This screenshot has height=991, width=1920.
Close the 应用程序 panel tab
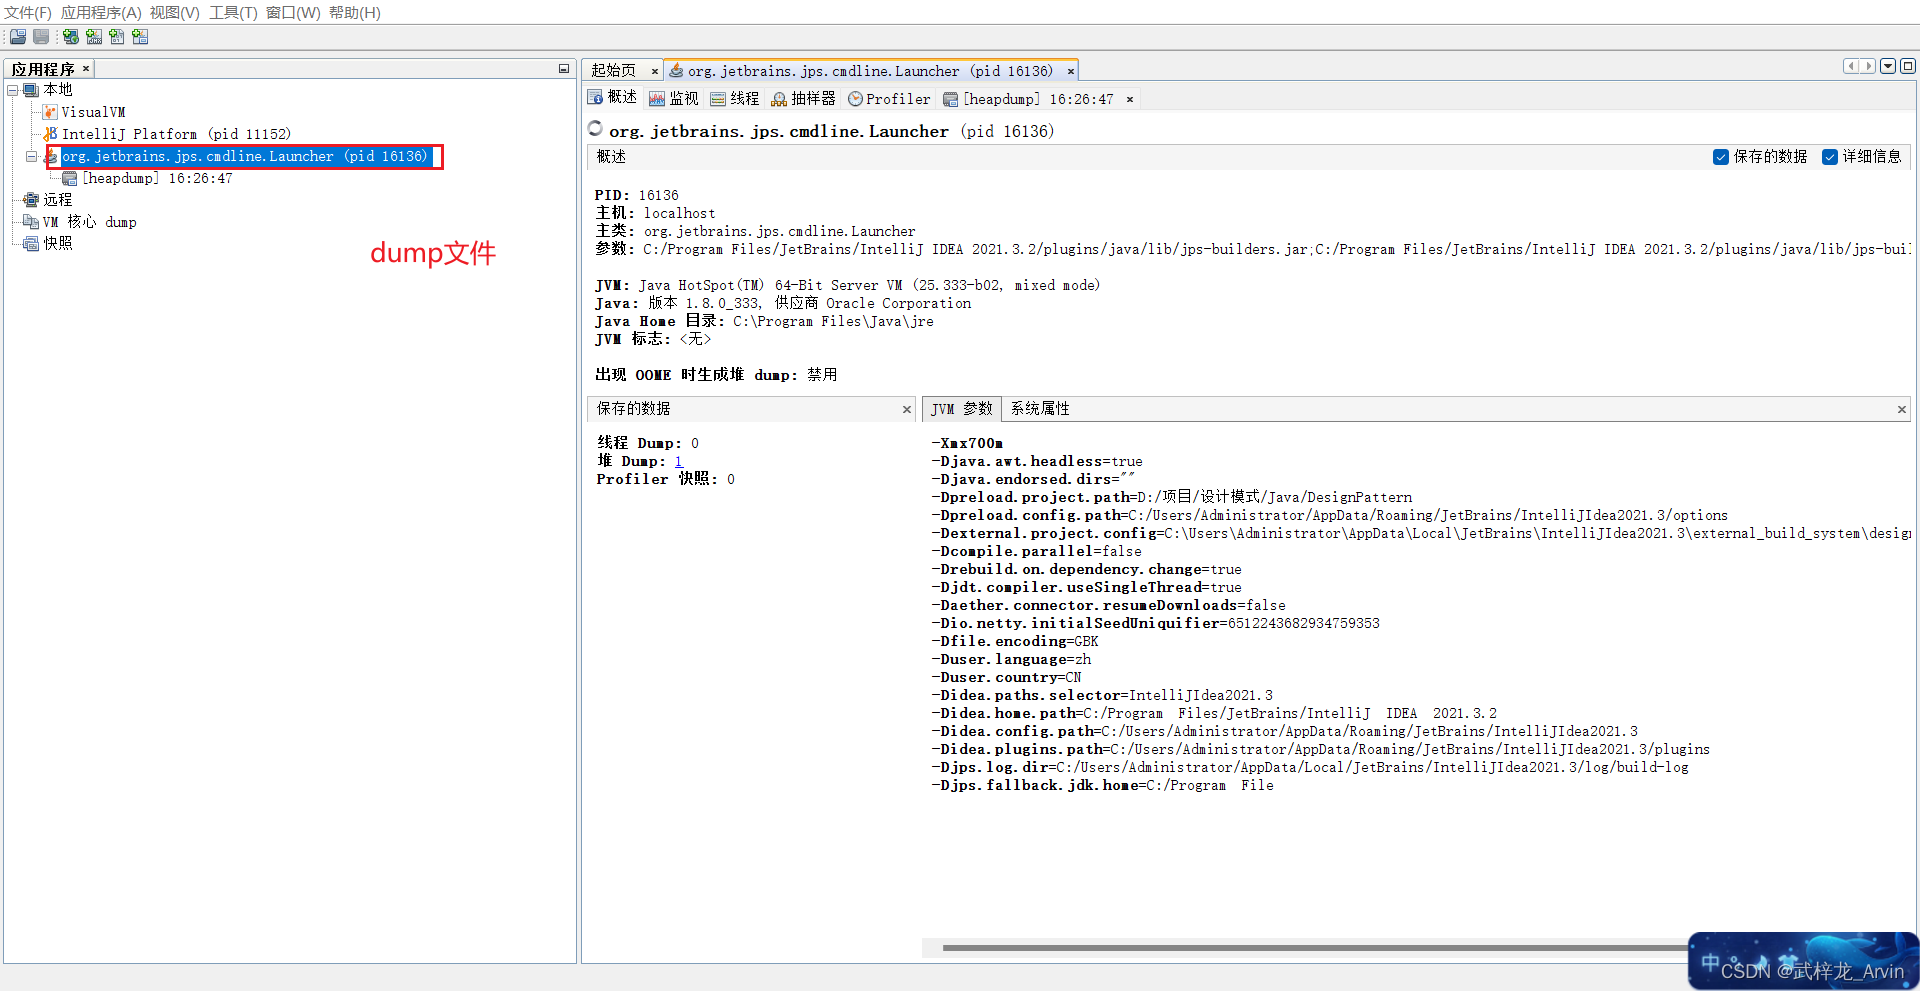86,69
